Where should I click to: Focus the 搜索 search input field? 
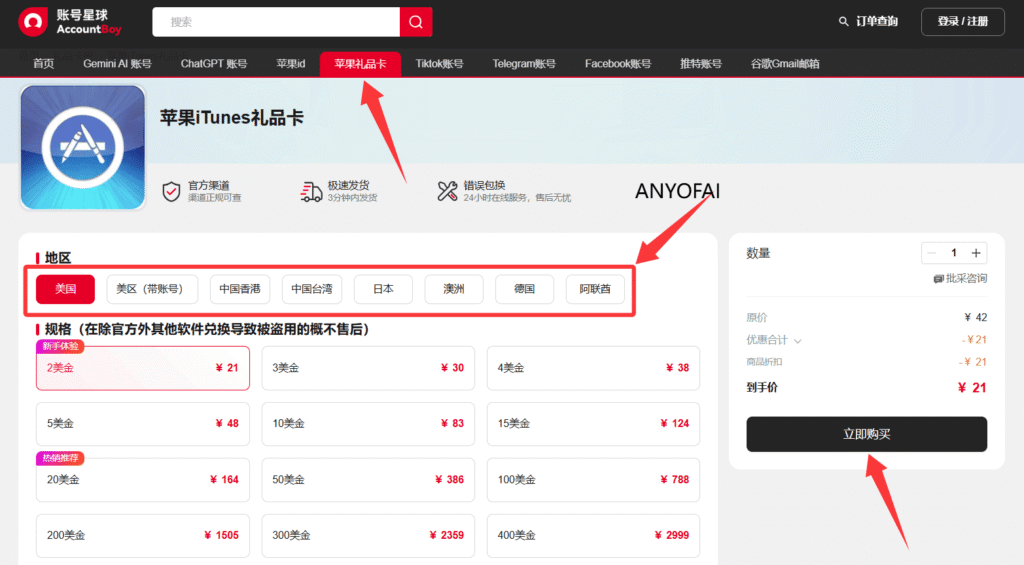click(276, 22)
